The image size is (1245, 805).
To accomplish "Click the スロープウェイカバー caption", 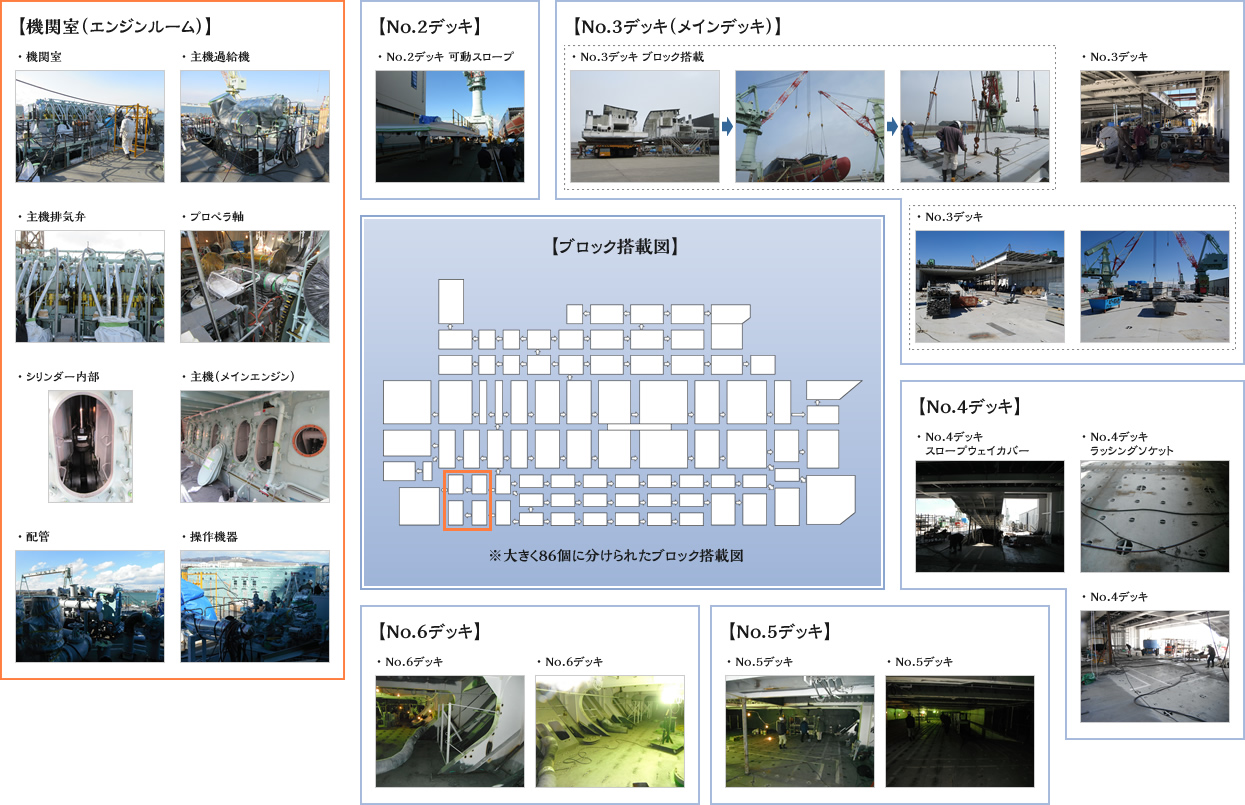I will point(977,452).
